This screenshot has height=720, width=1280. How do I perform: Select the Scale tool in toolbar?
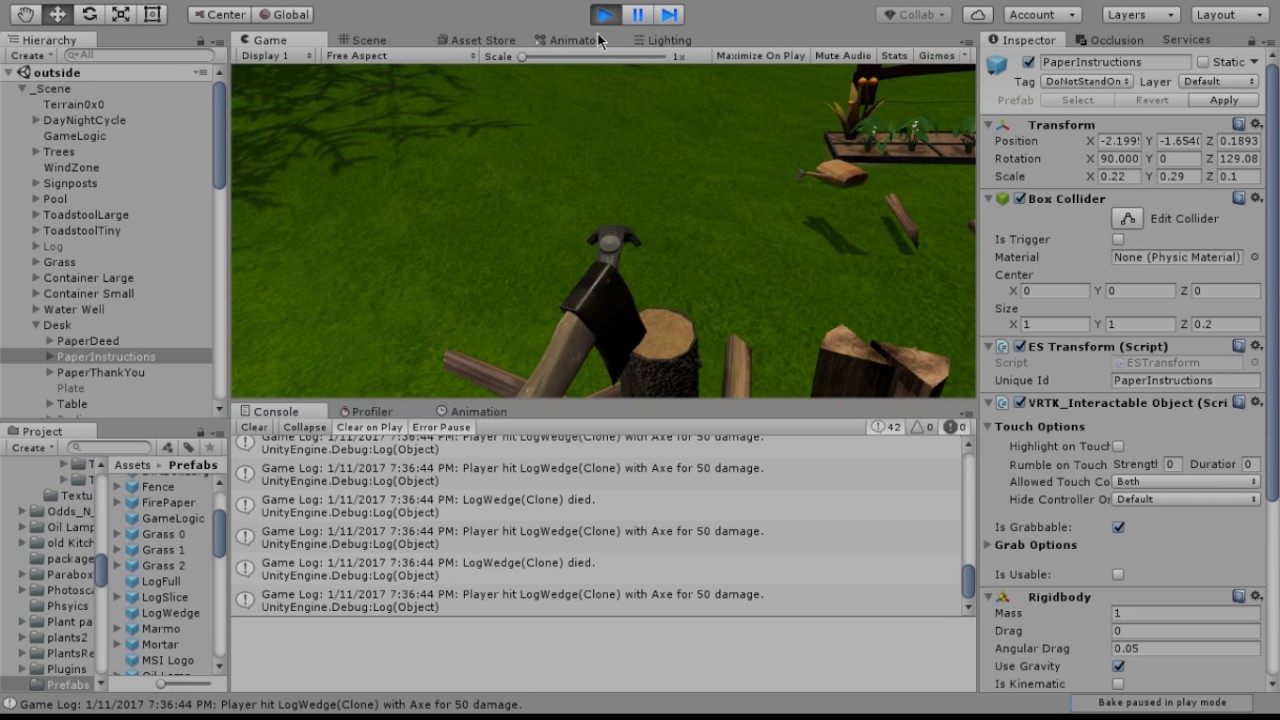(x=121, y=14)
